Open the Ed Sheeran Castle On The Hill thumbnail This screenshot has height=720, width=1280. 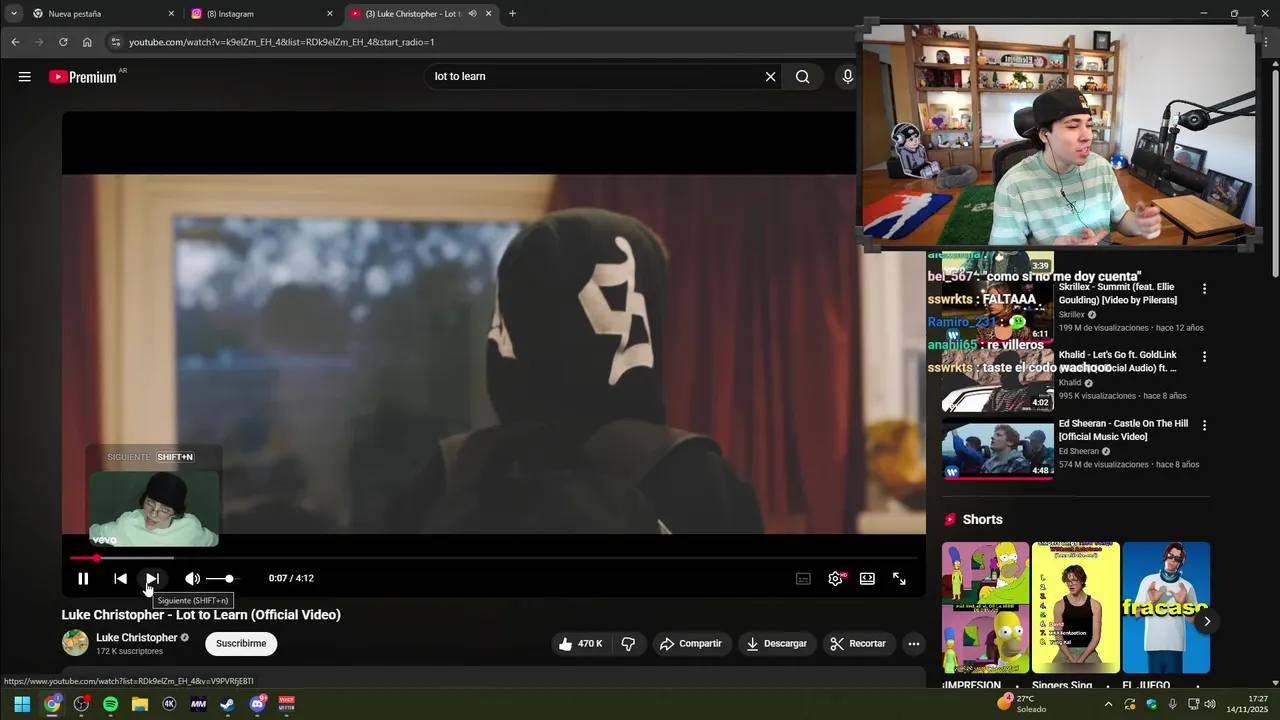click(997, 449)
